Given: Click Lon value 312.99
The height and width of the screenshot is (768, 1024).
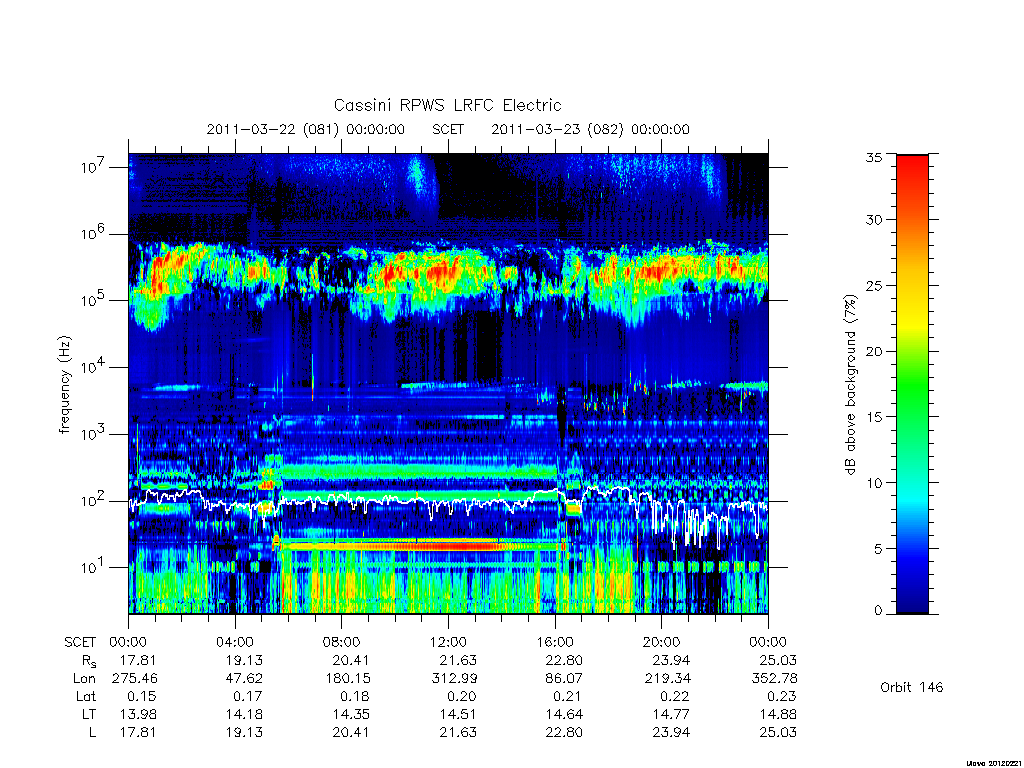Looking at the screenshot, I should pyautogui.click(x=454, y=679).
